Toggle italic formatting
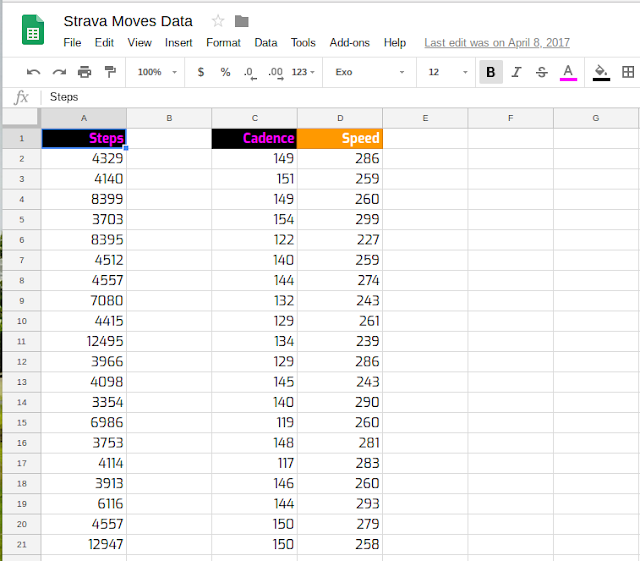640x561 pixels. point(516,72)
